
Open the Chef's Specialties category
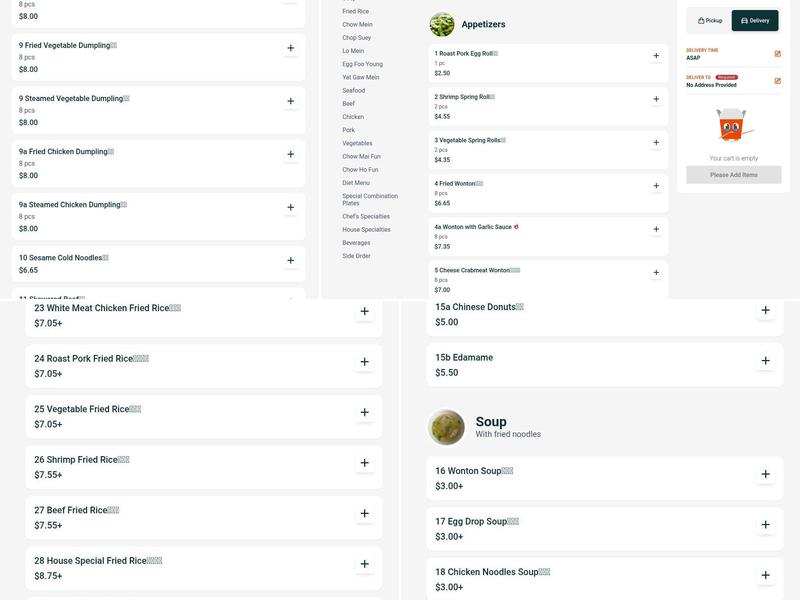pyautogui.click(x=366, y=216)
